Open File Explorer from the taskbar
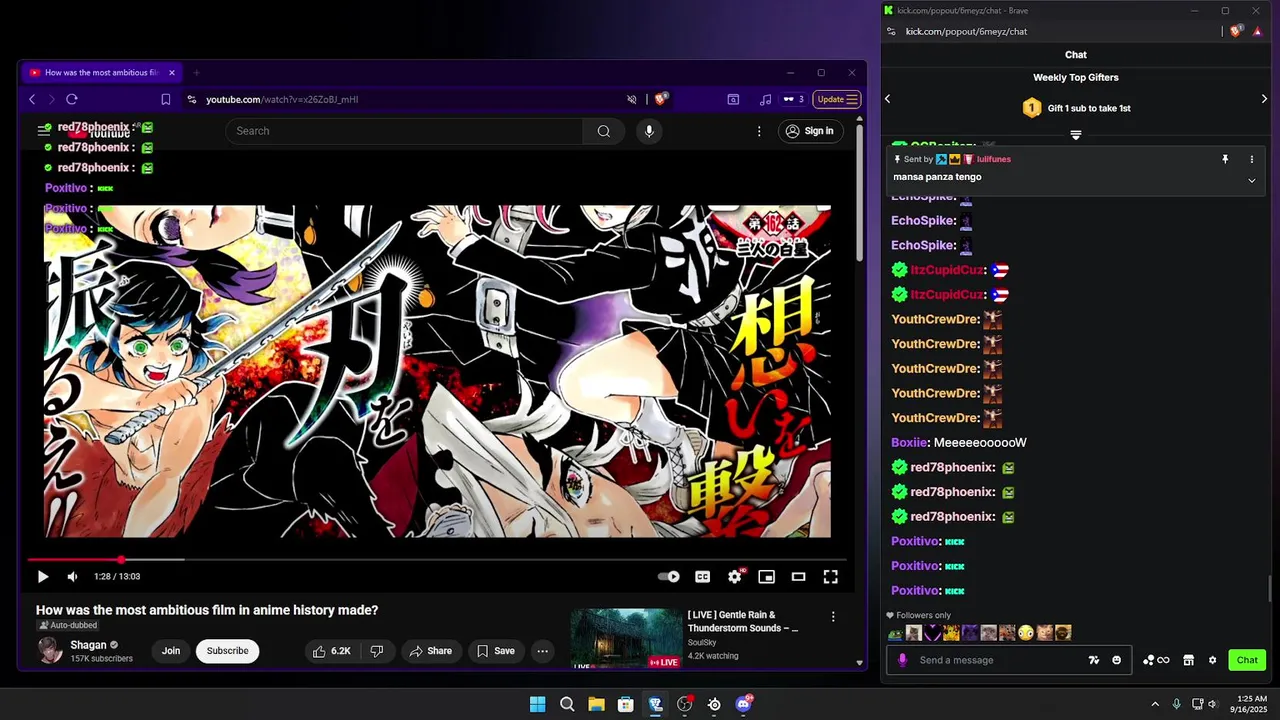 596,705
